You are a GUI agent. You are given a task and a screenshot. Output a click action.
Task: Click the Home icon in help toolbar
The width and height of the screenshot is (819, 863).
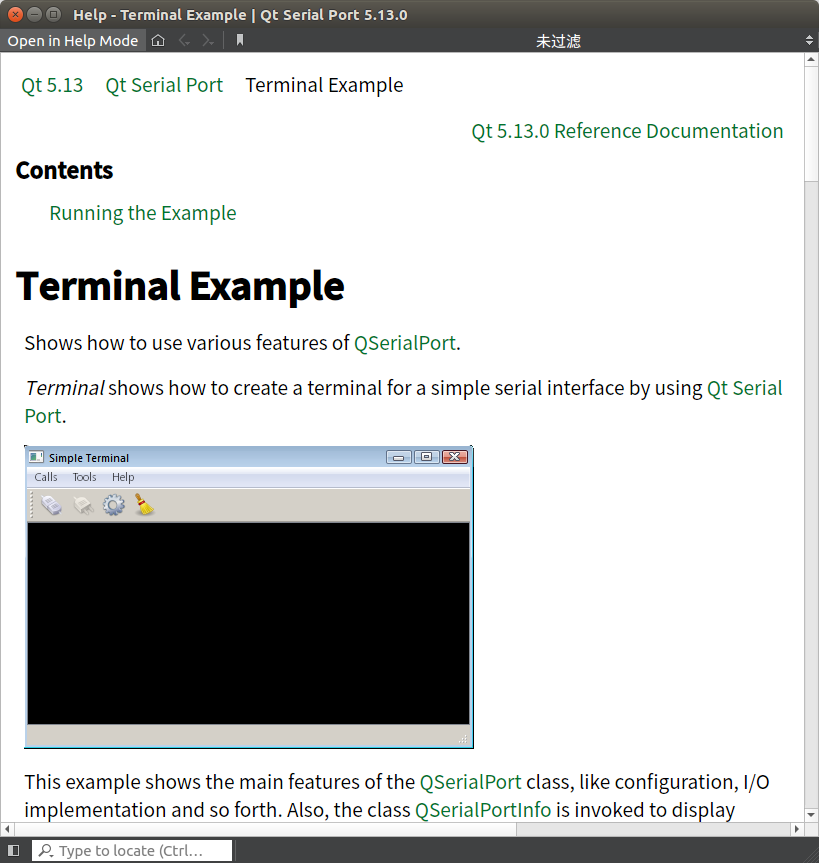point(158,40)
